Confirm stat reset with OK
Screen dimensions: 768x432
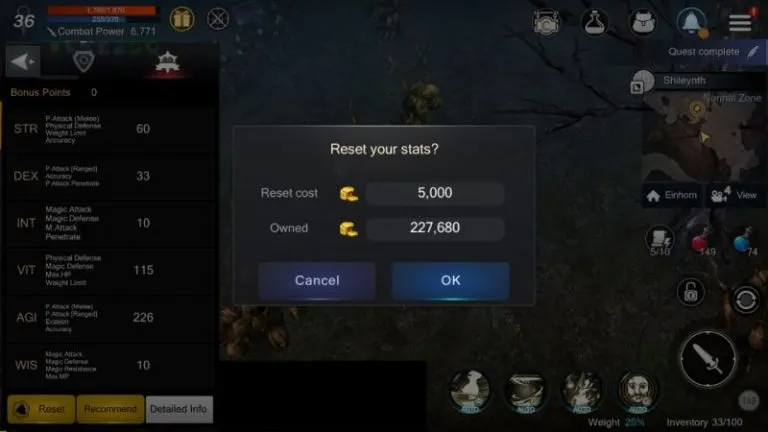[x=450, y=281]
